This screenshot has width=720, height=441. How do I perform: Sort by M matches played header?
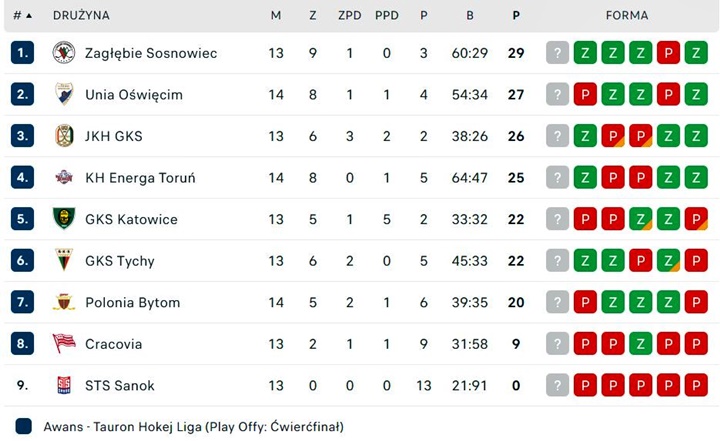pyautogui.click(x=276, y=16)
